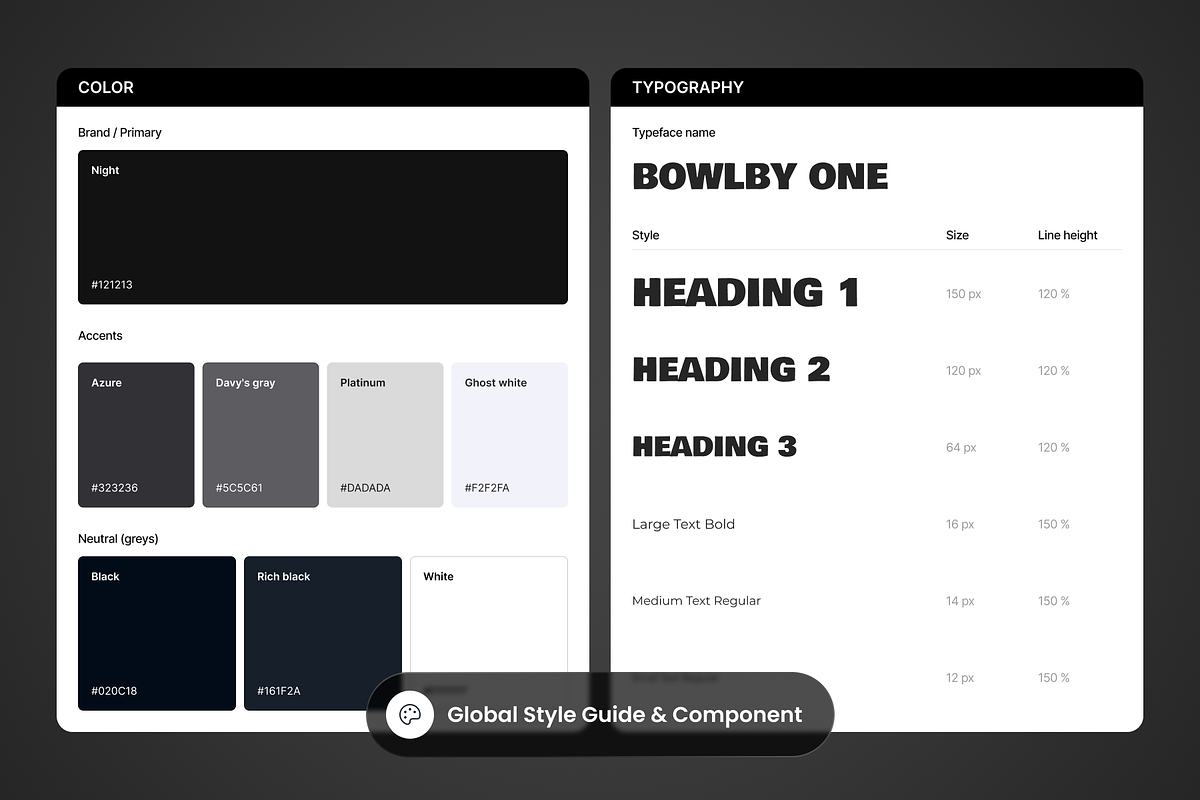Pick the Ghost white #F2F2FA swatch
This screenshot has width=1200, height=800.
click(510, 435)
